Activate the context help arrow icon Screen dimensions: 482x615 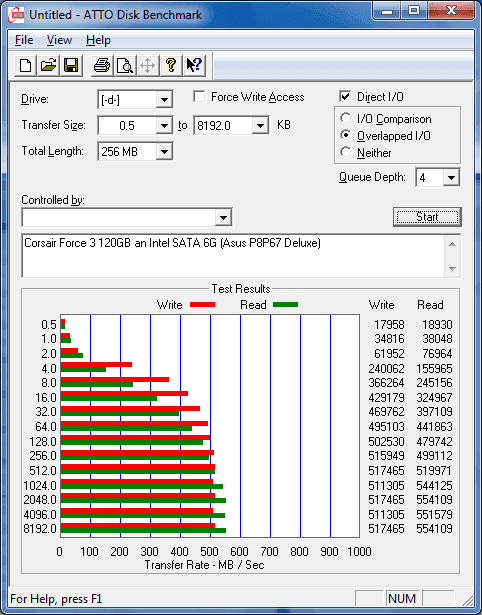[x=194, y=65]
